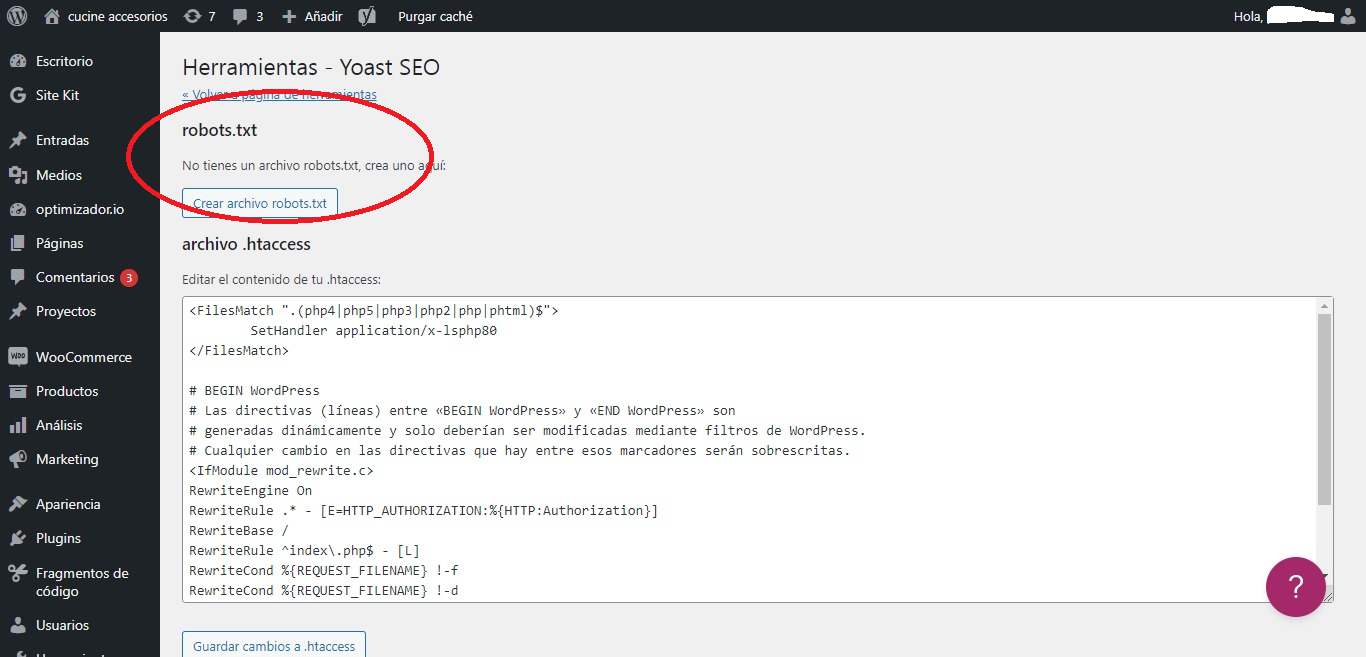Click the Marketing megaphone icon
The image size is (1366, 657).
point(17,459)
